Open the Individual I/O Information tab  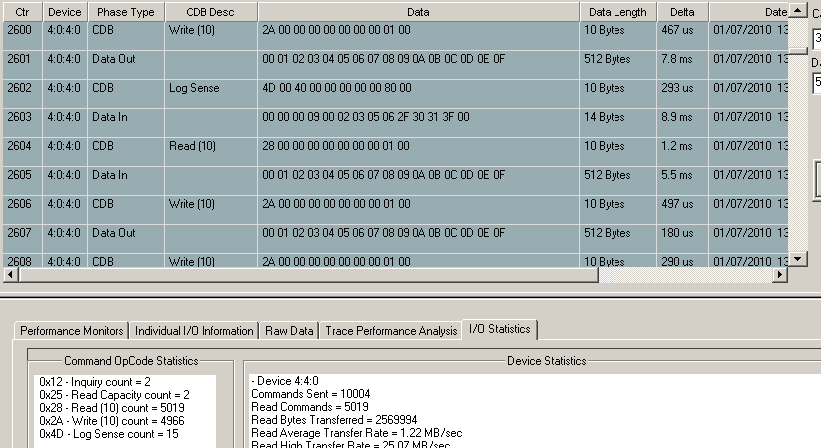(194, 331)
